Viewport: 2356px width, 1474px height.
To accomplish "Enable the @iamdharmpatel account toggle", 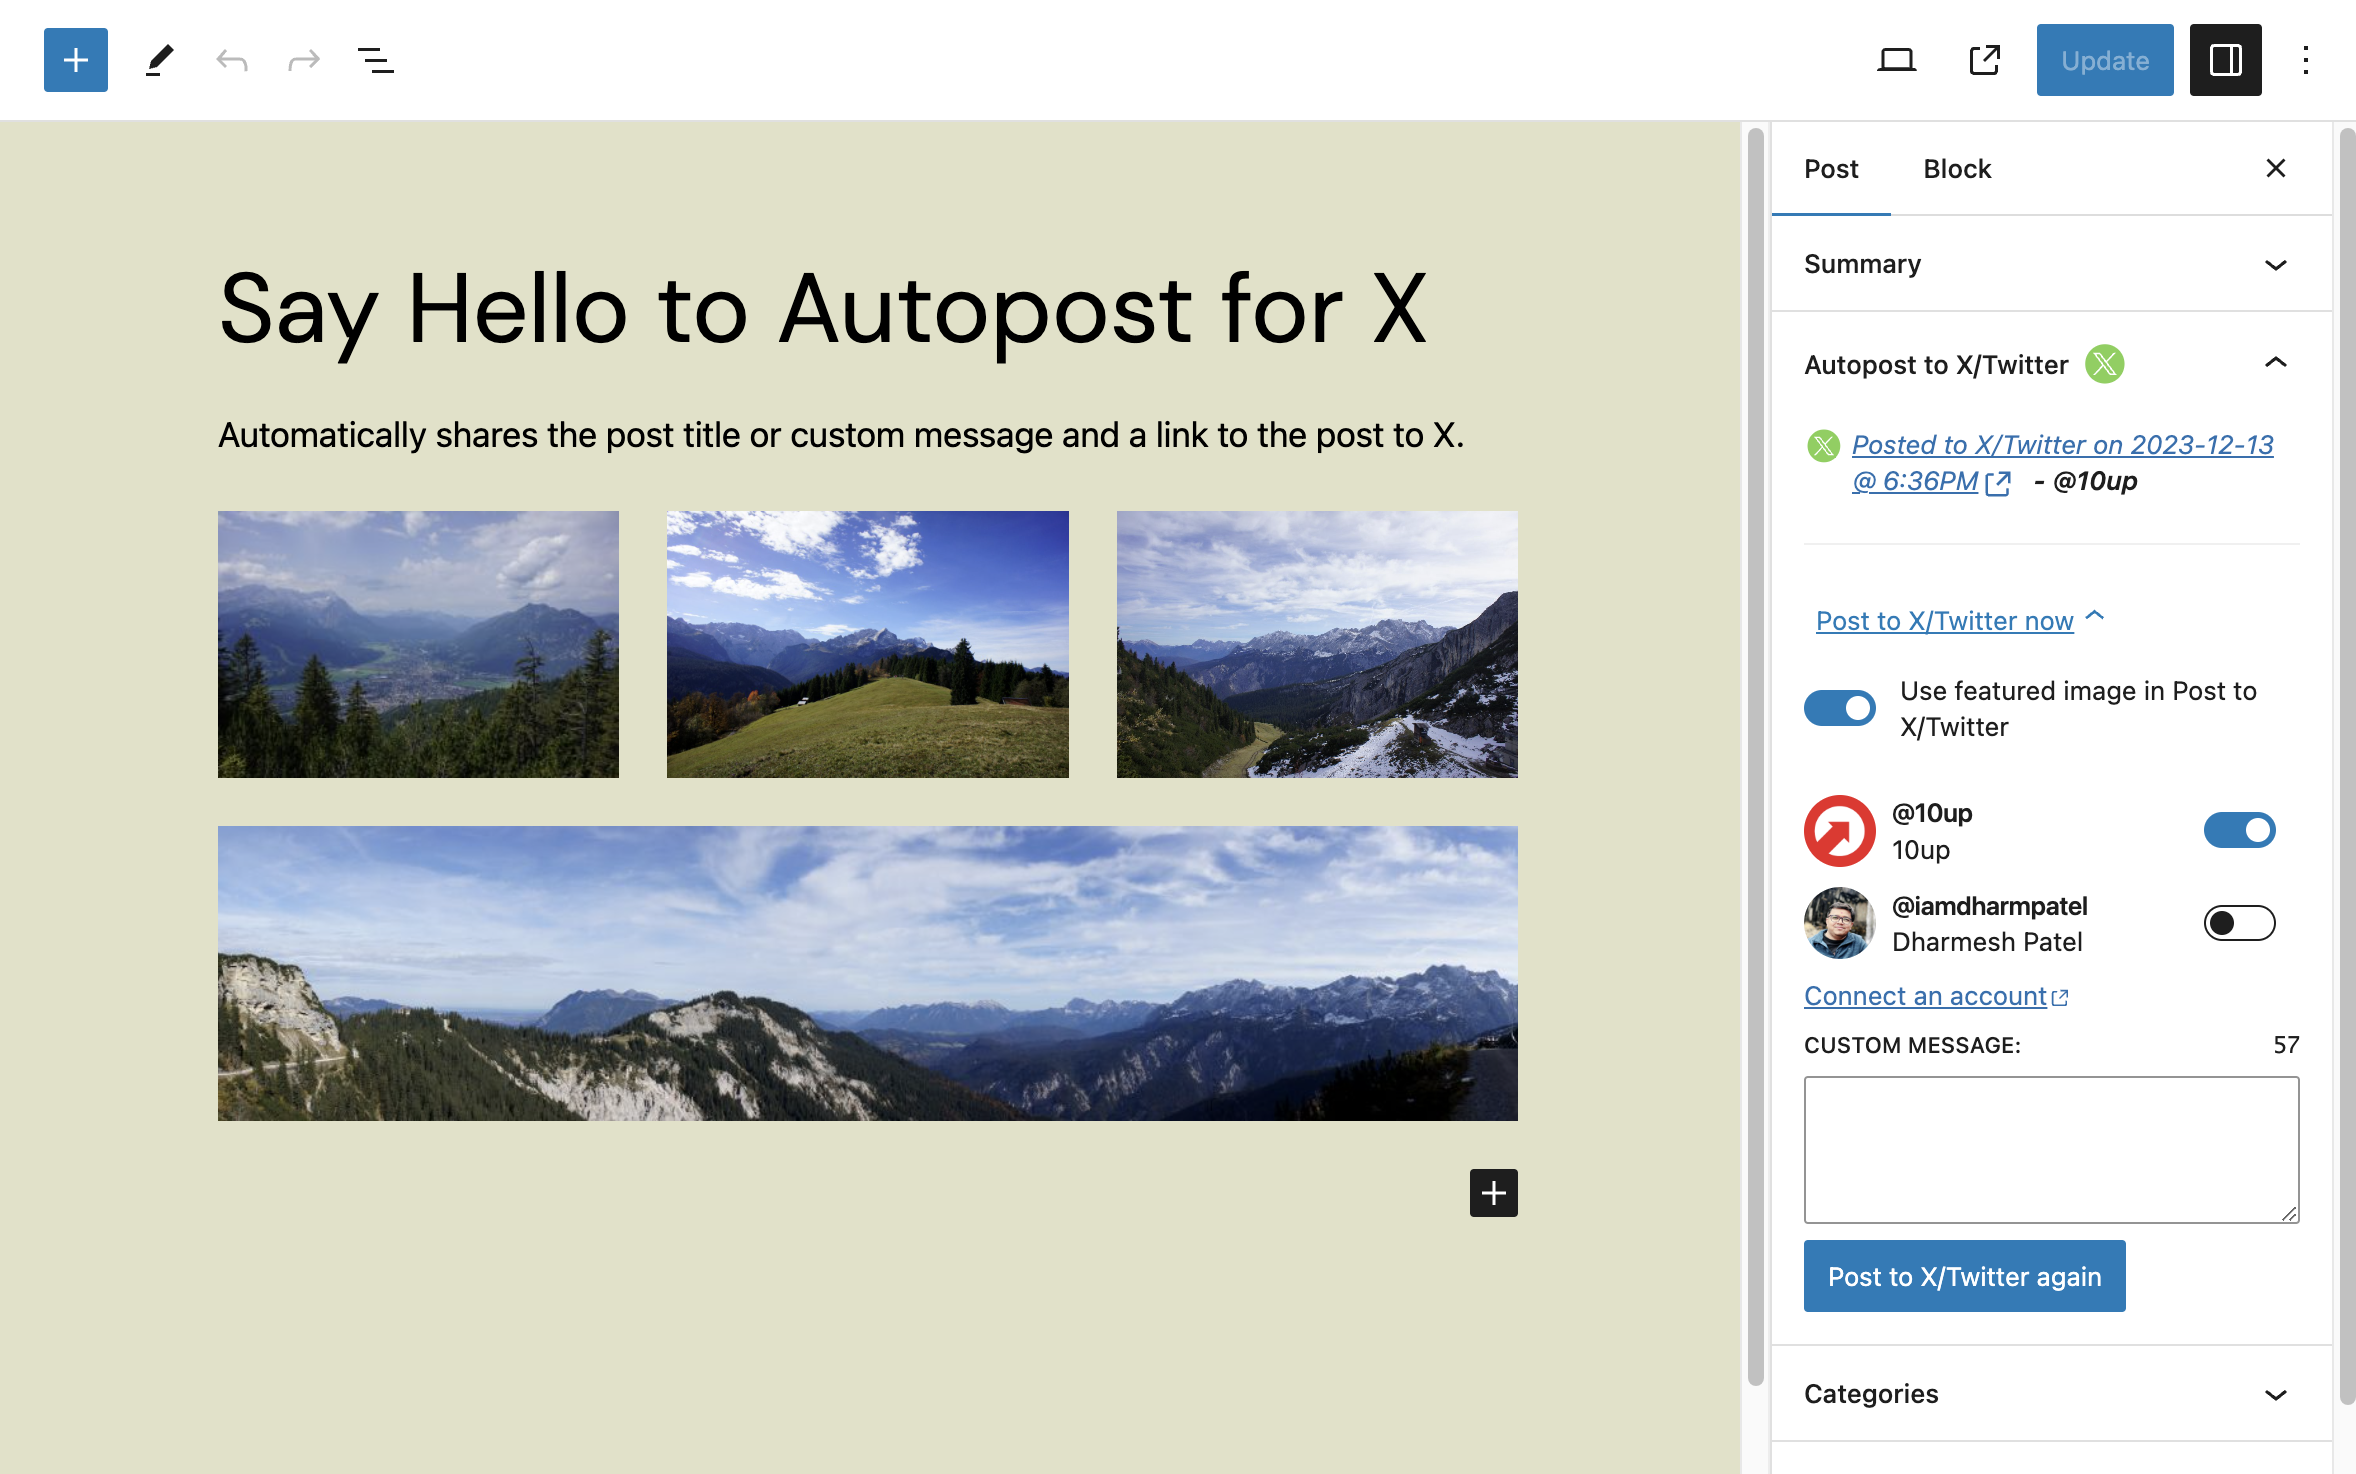I will (2239, 923).
